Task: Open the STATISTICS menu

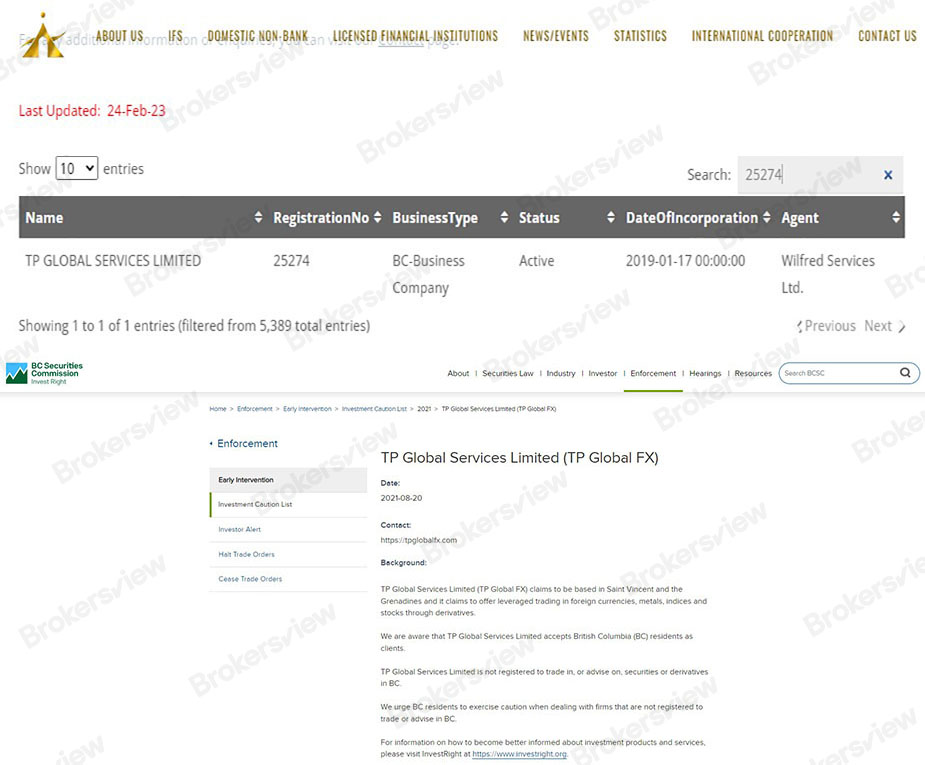Action: click(640, 36)
